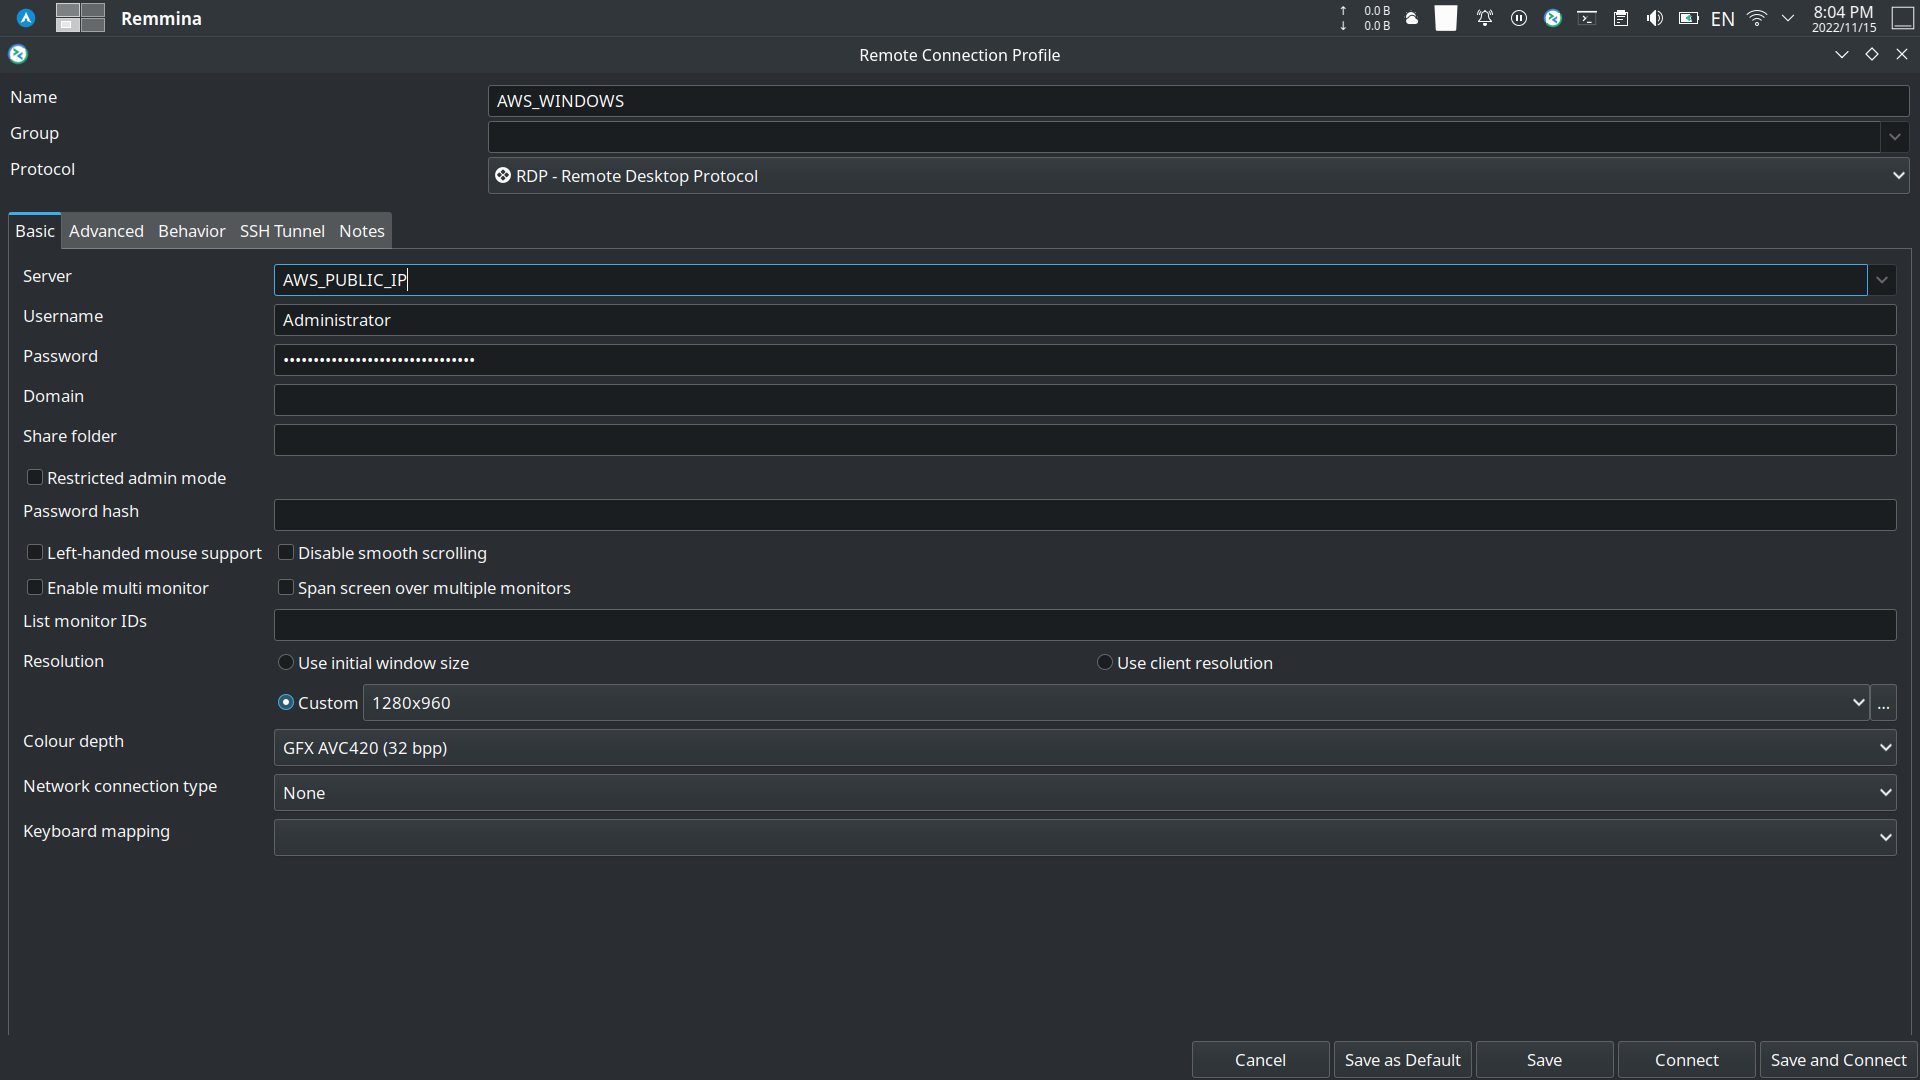The height and width of the screenshot is (1080, 1920).
Task: Open the Colour depth dropdown
Action: click(x=1085, y=748)
